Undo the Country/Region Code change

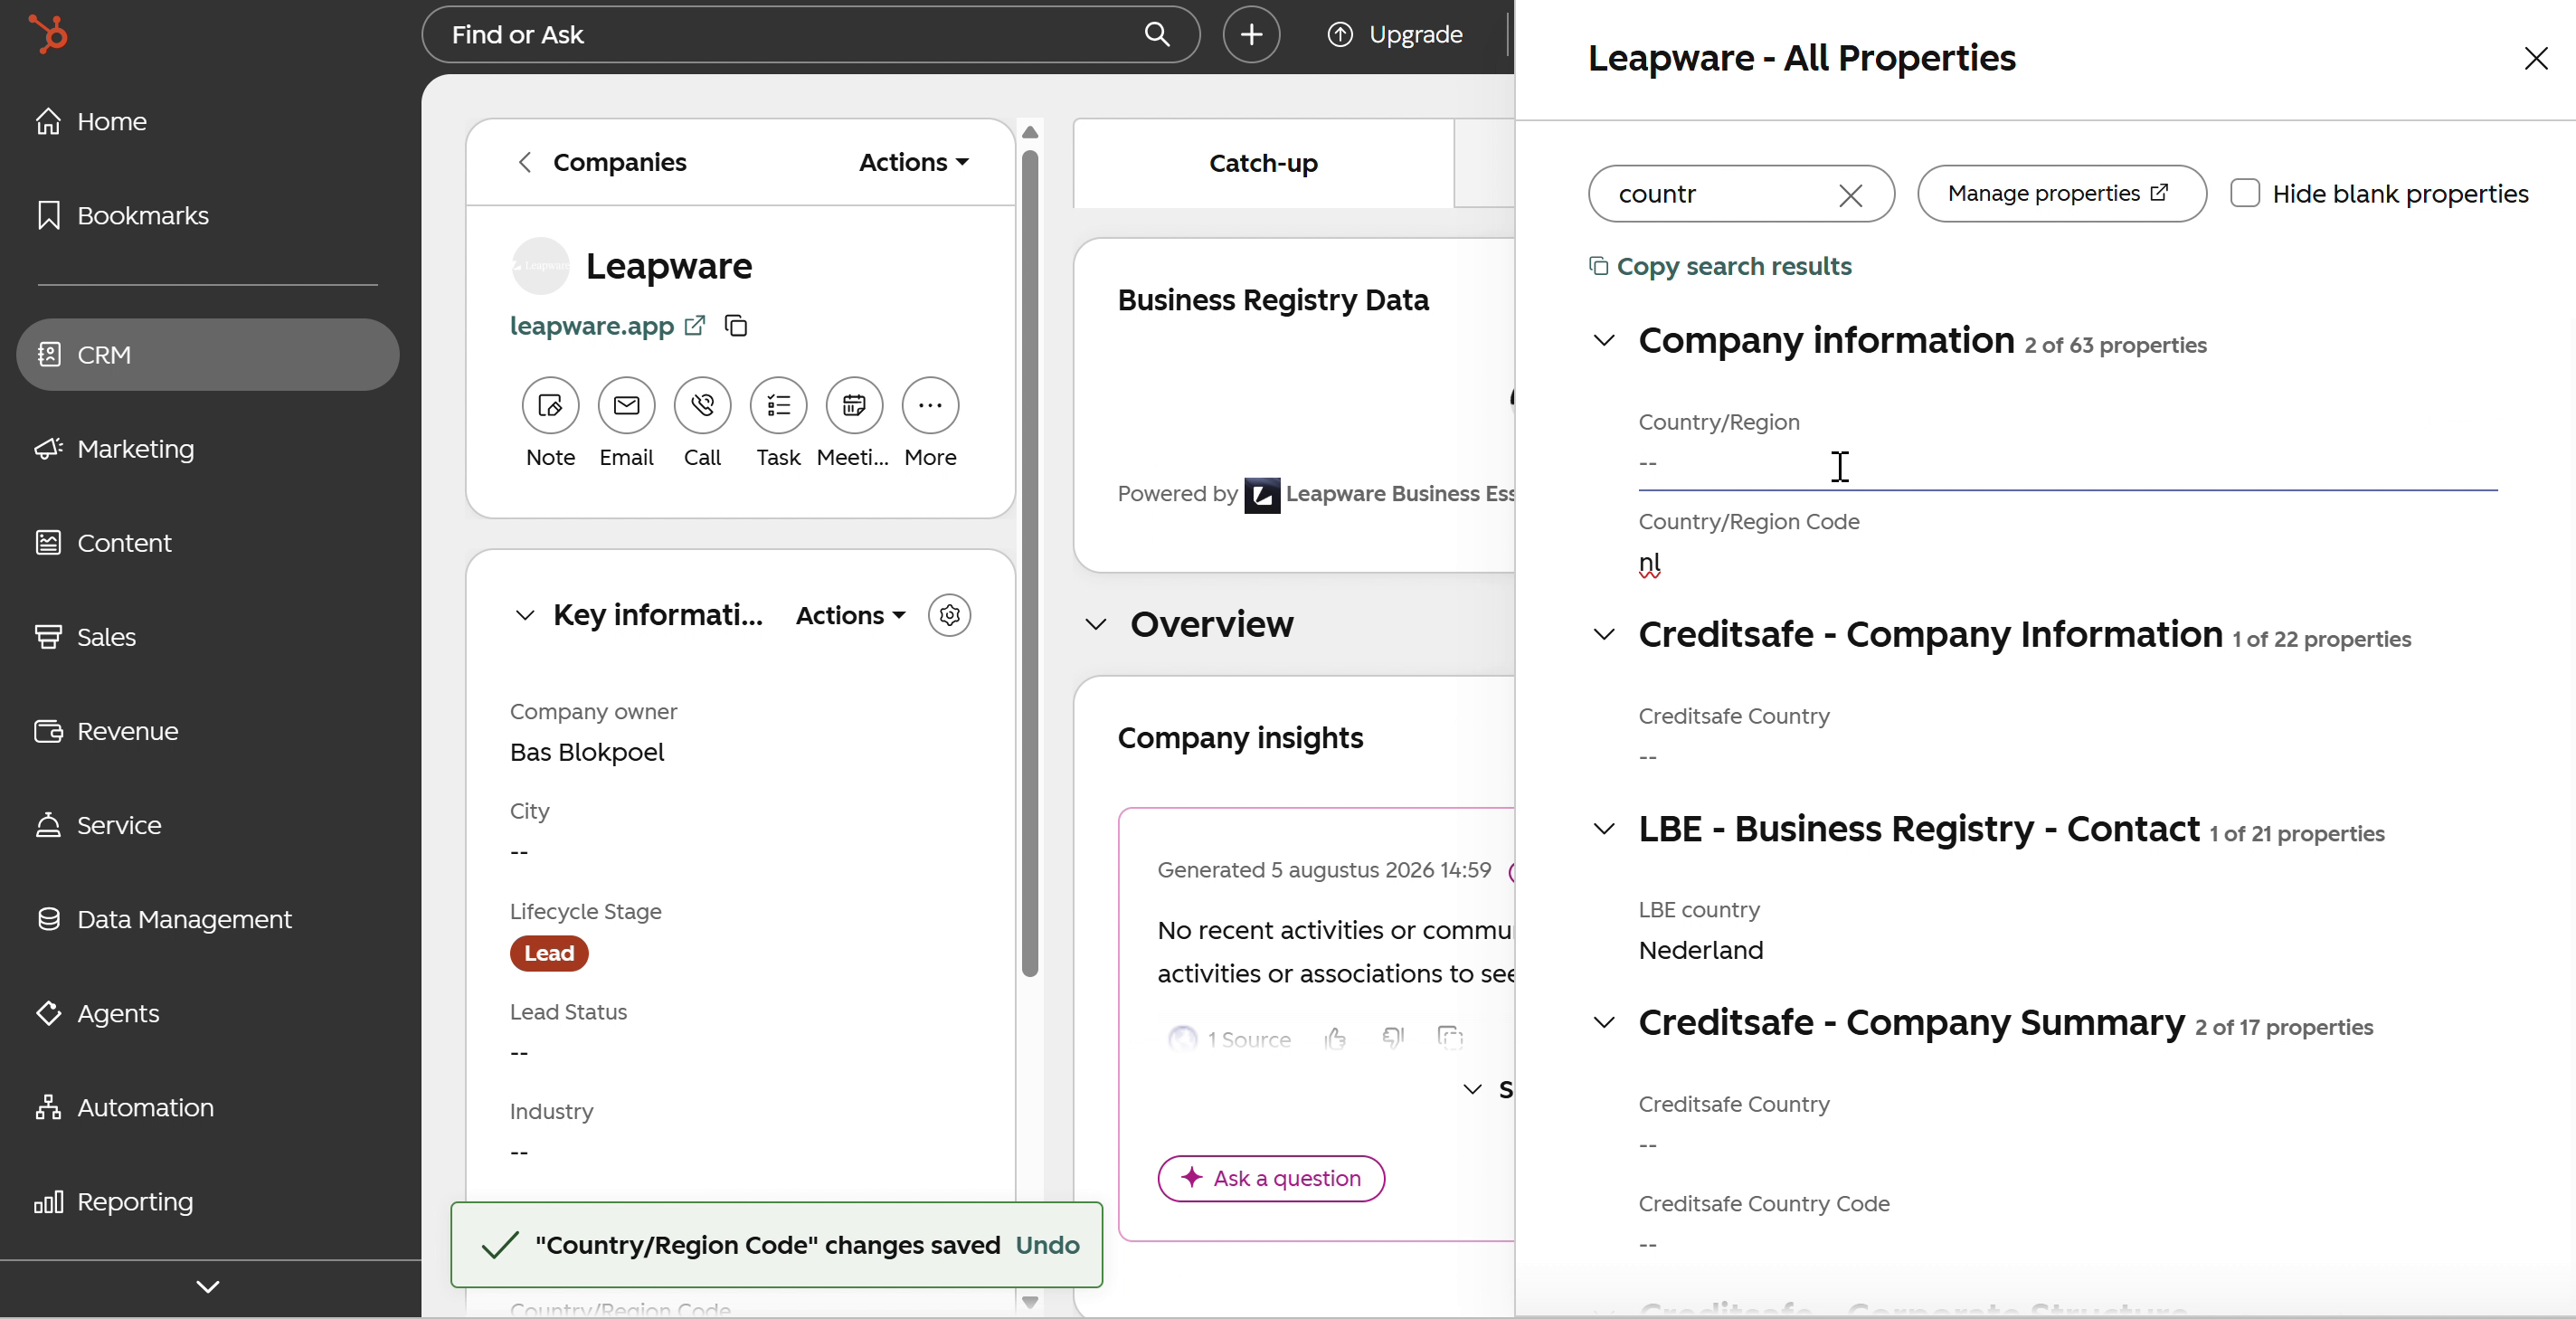[1047, 1245]
